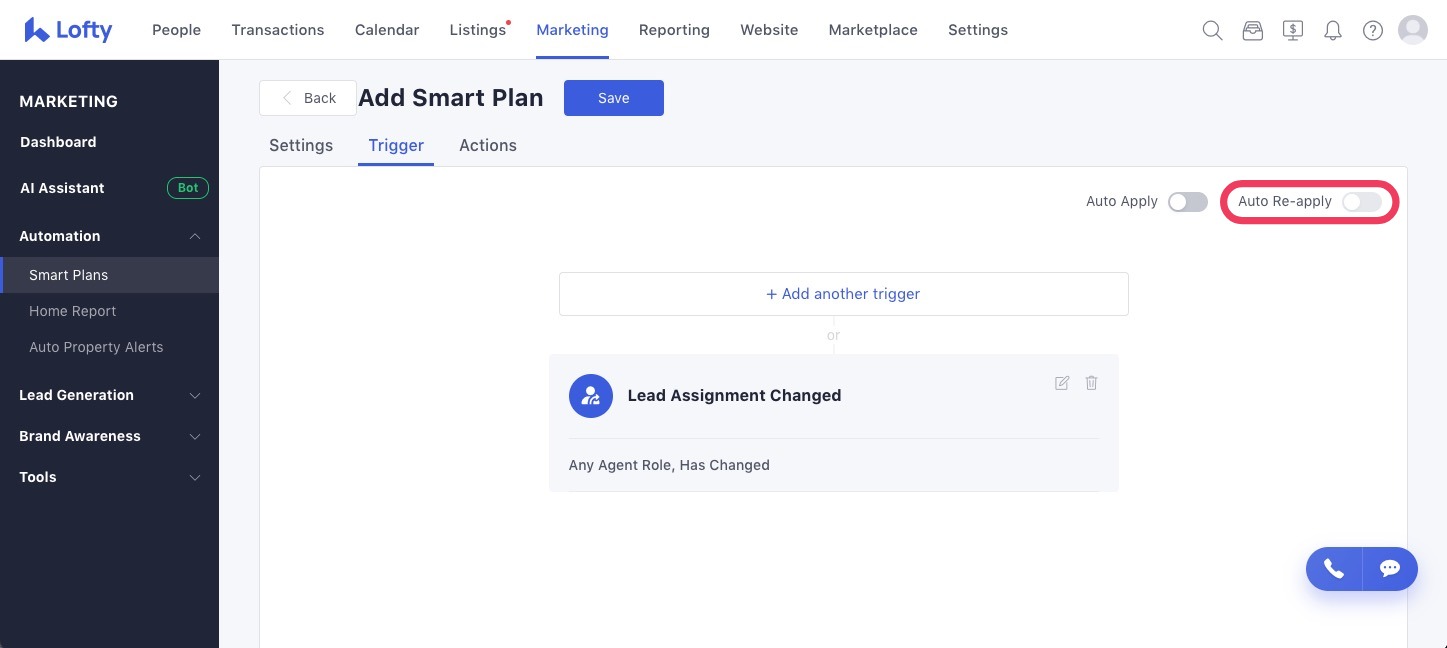1447x648 pixels.
Task: Open the Settings top menu
Action: pyautogui.click(x=978, y=30)
